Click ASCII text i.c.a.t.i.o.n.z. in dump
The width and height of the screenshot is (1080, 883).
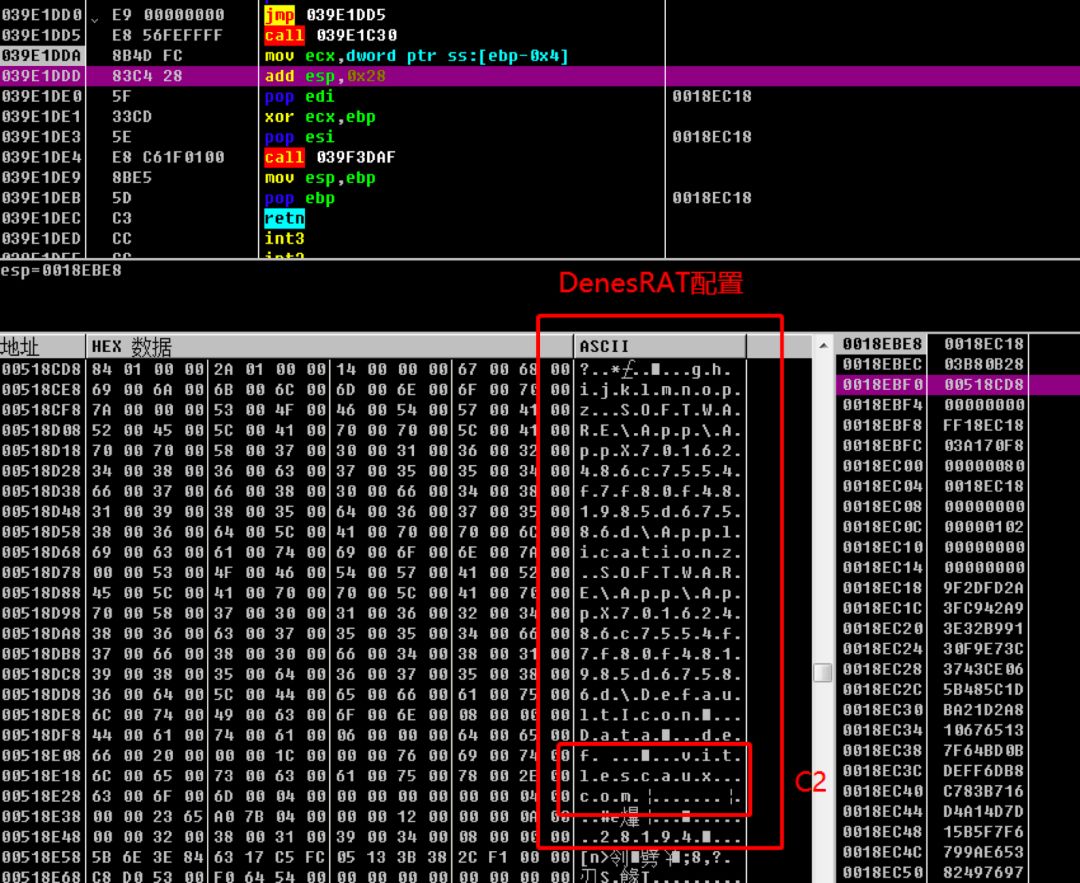[660, 553]
